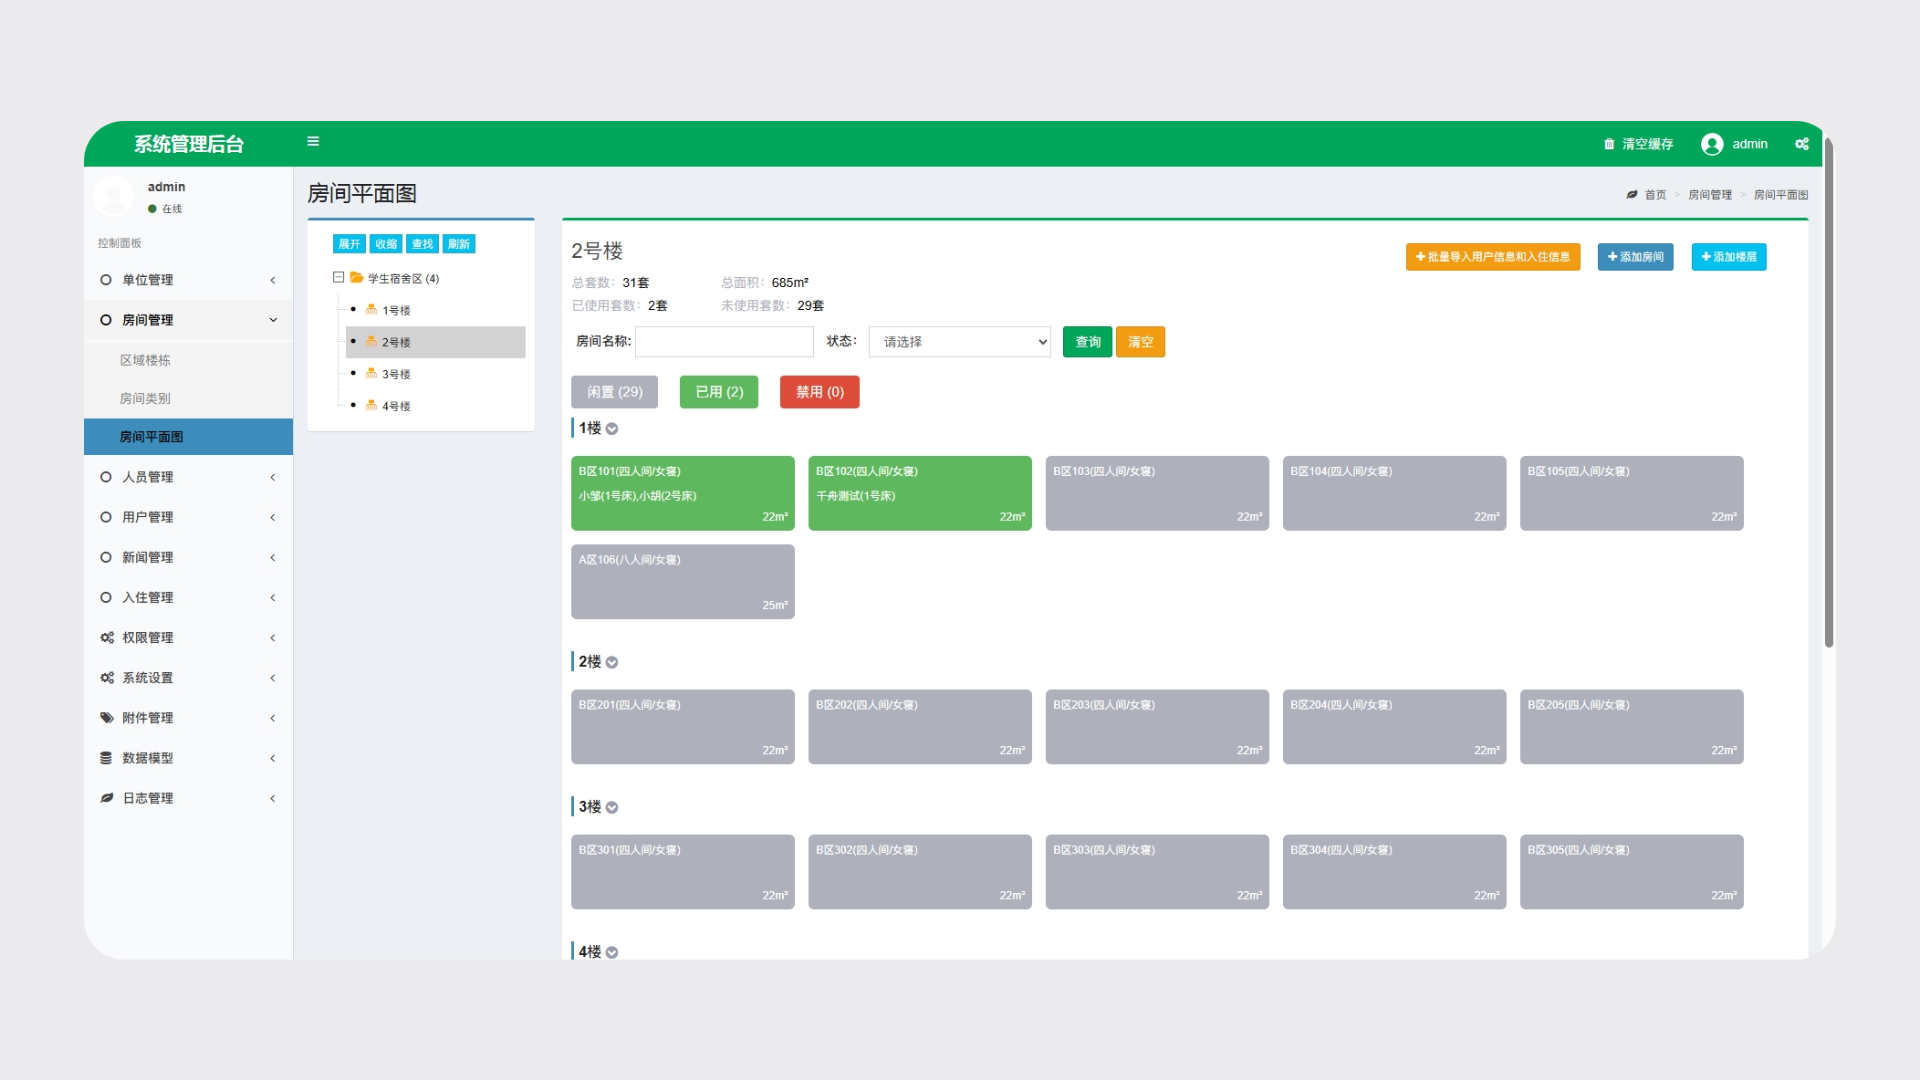Screen dimensions: 1920x1080
Task: Click the building icon next to 3号楼
Action: tap(371, 374)
